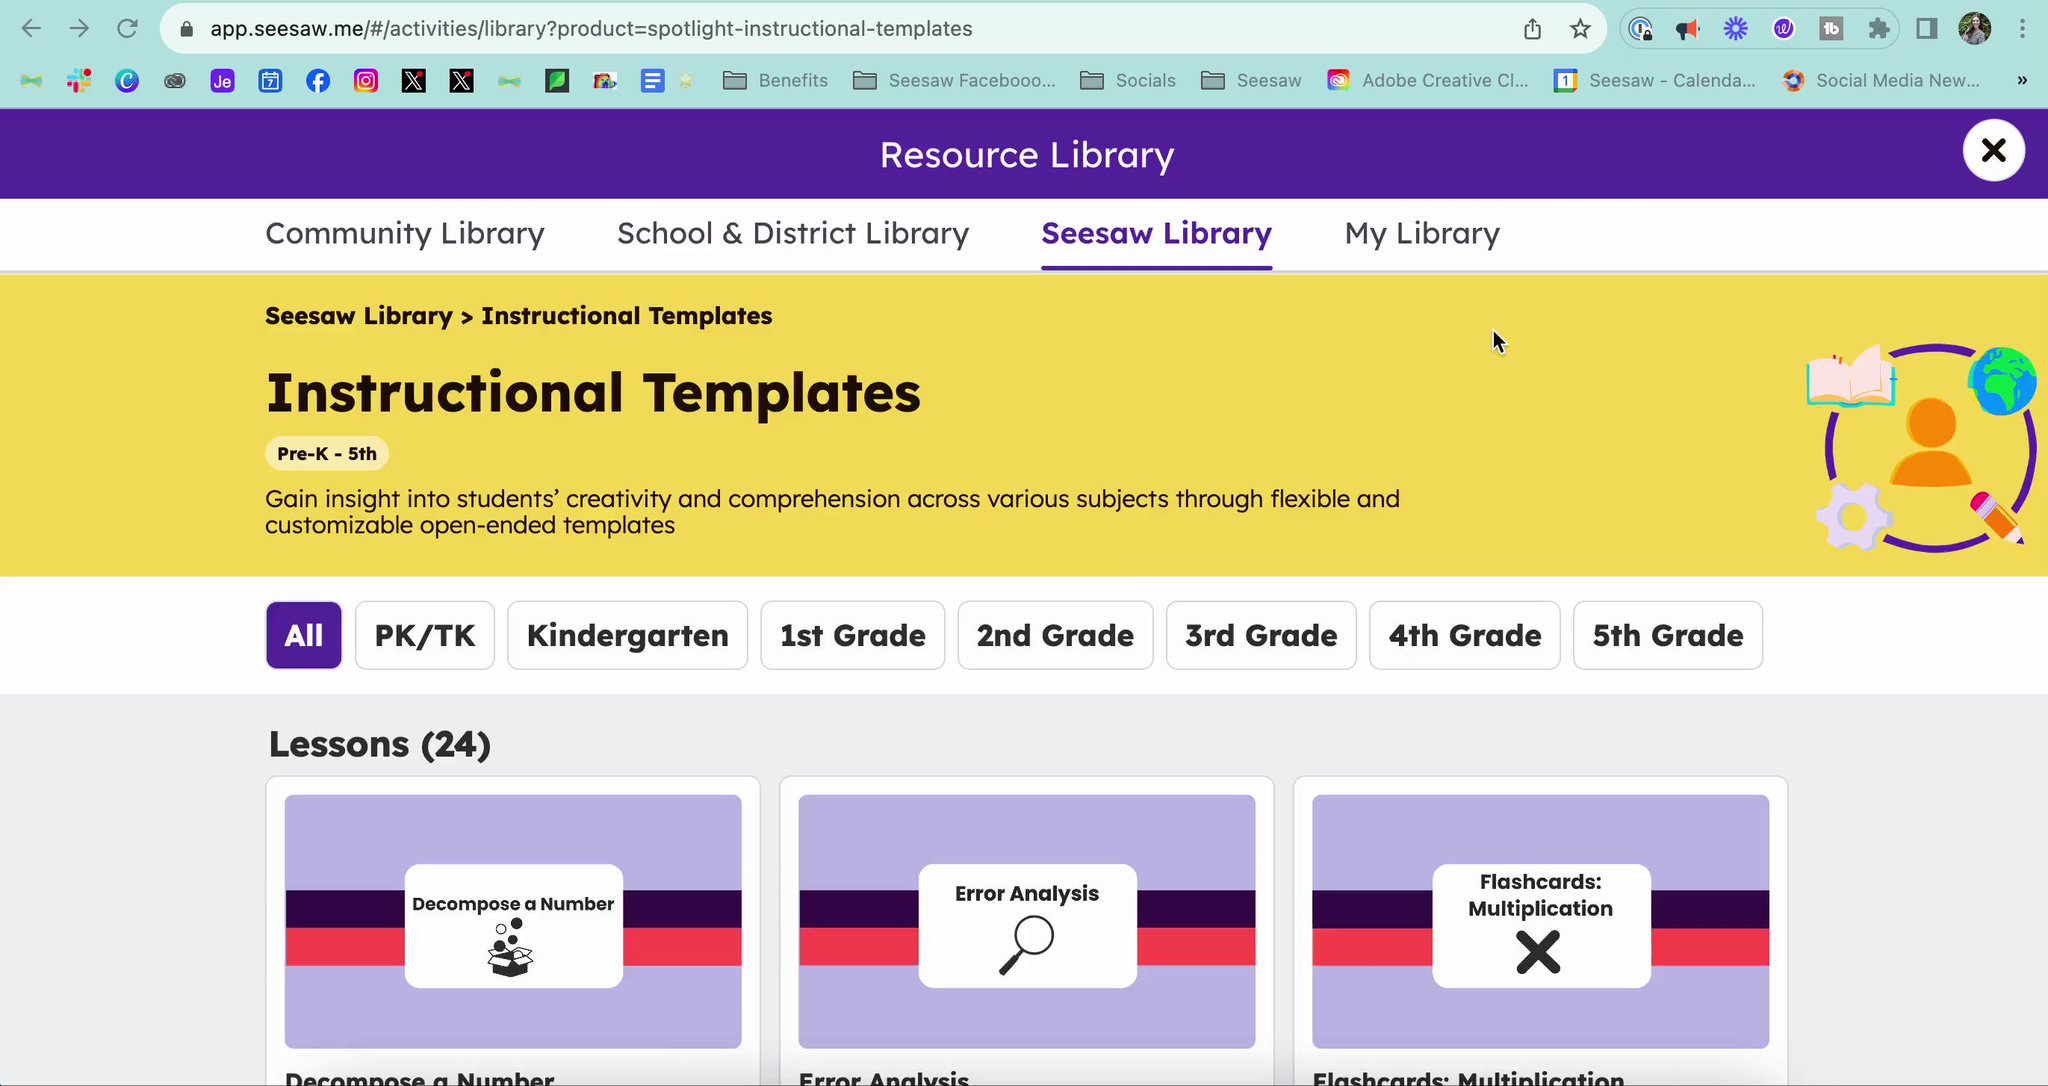
Task: Open the Decompose a Number lesson thumbnail
Action: (x=513, y=921)
